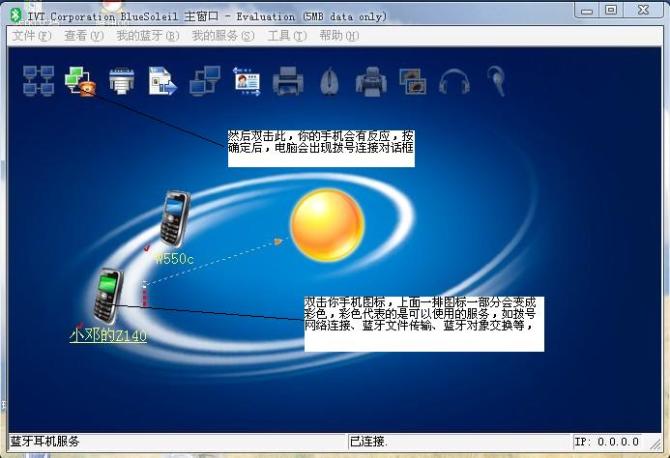This screenshot has height=458, width=670.
Task: Select the Bluetooth File Transfer service icon
Action: (x=162, y=81)
